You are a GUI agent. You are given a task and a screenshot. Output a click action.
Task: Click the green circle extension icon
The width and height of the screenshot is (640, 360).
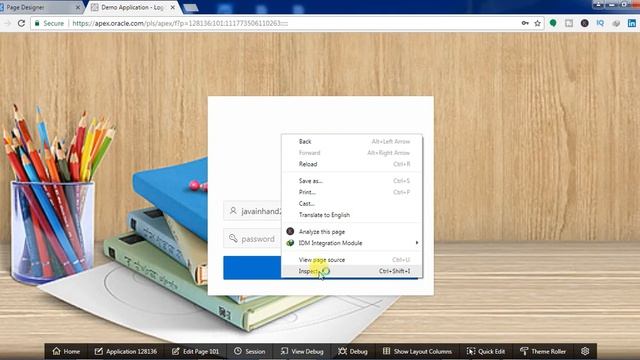click(553, 23)
